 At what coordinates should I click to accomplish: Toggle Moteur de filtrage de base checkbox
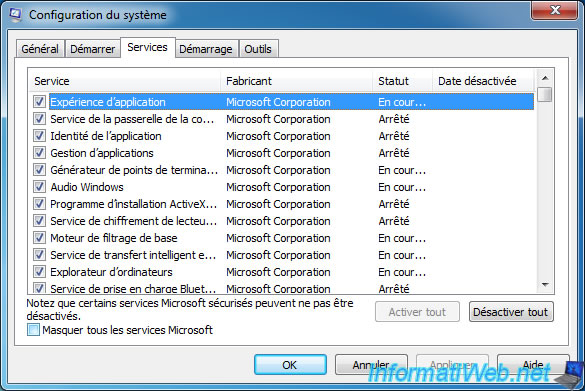[x=40, y=238]
